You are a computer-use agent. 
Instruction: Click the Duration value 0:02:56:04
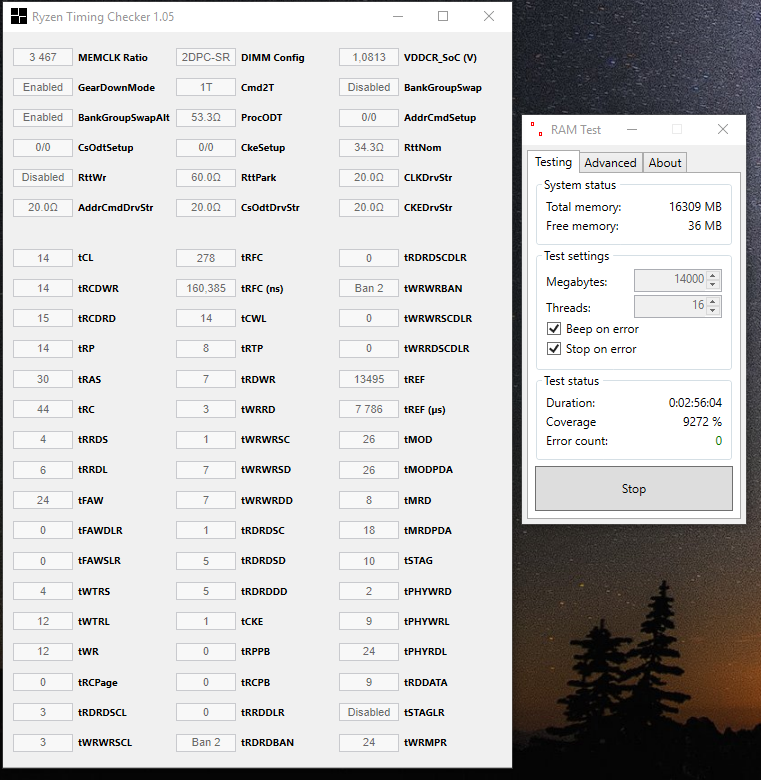(695, 402)
